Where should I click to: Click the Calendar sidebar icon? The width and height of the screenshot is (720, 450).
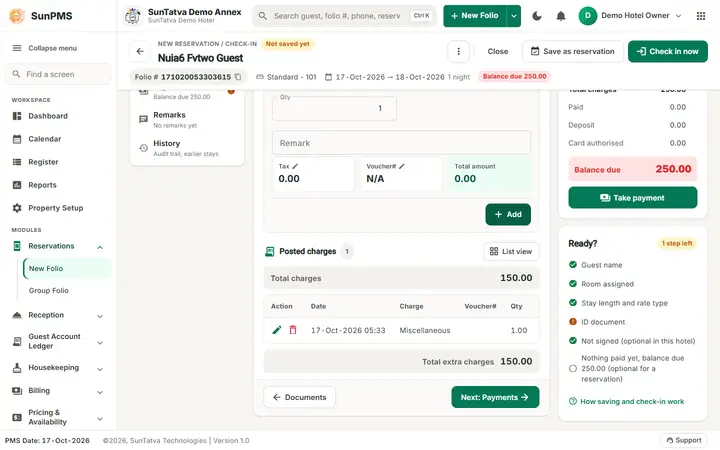17,139
